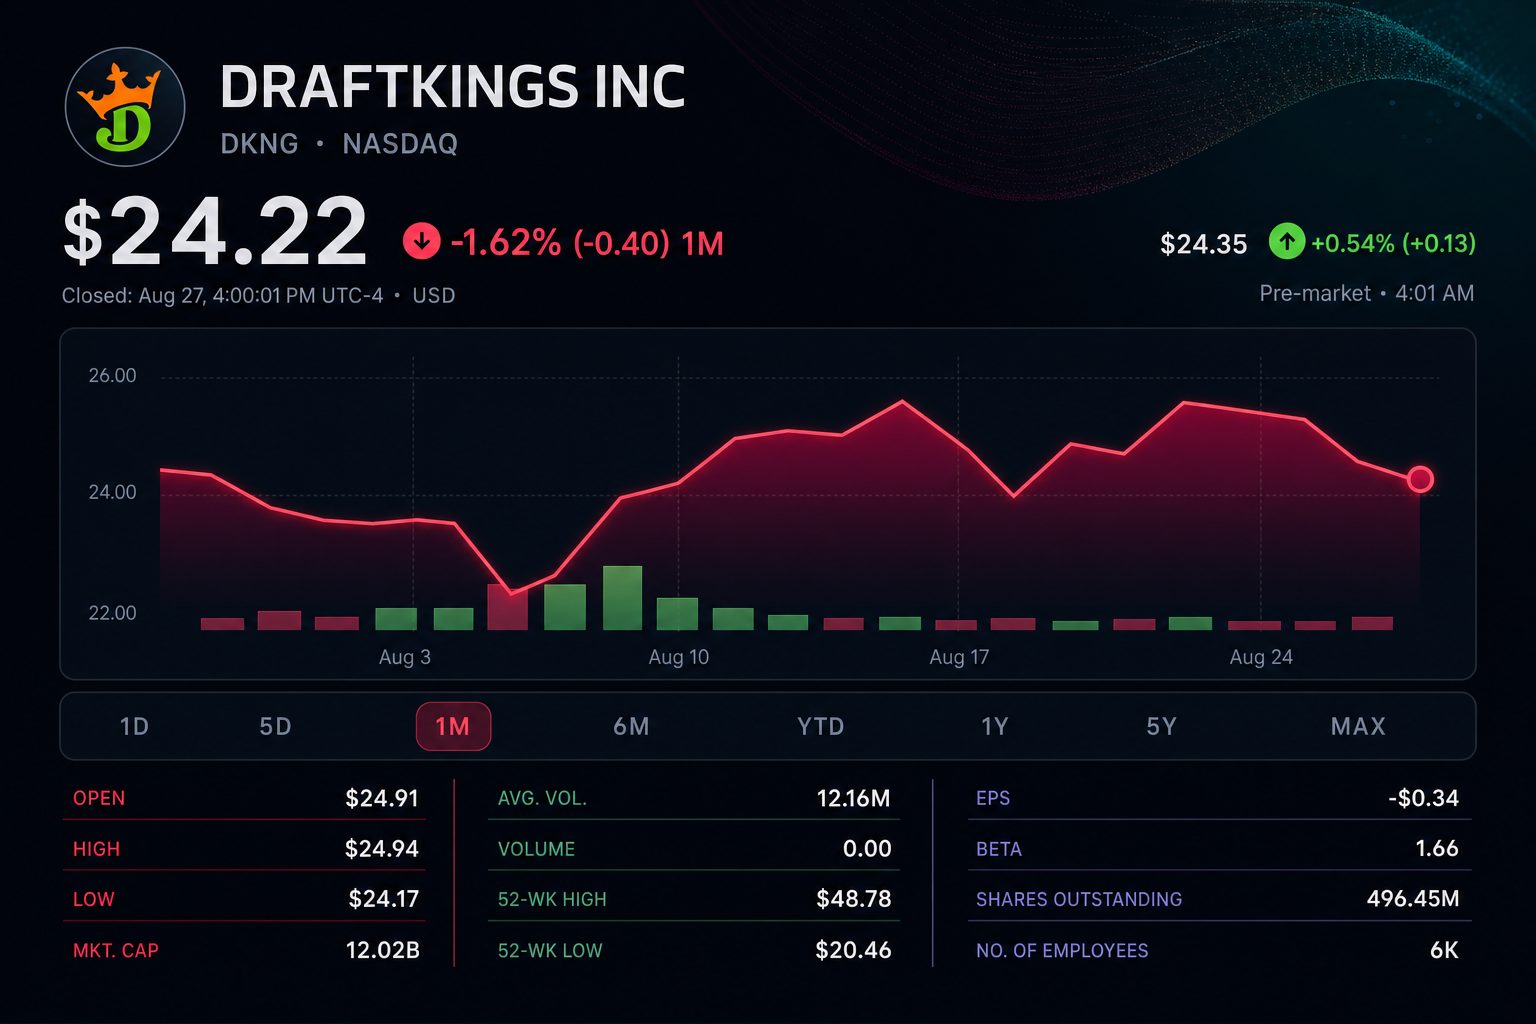Image resolution: width=1536 pixels, height=1024 pixels.
Task: Click the 52-WK HIGH value $48.78
Action: (x=854, y=899)
